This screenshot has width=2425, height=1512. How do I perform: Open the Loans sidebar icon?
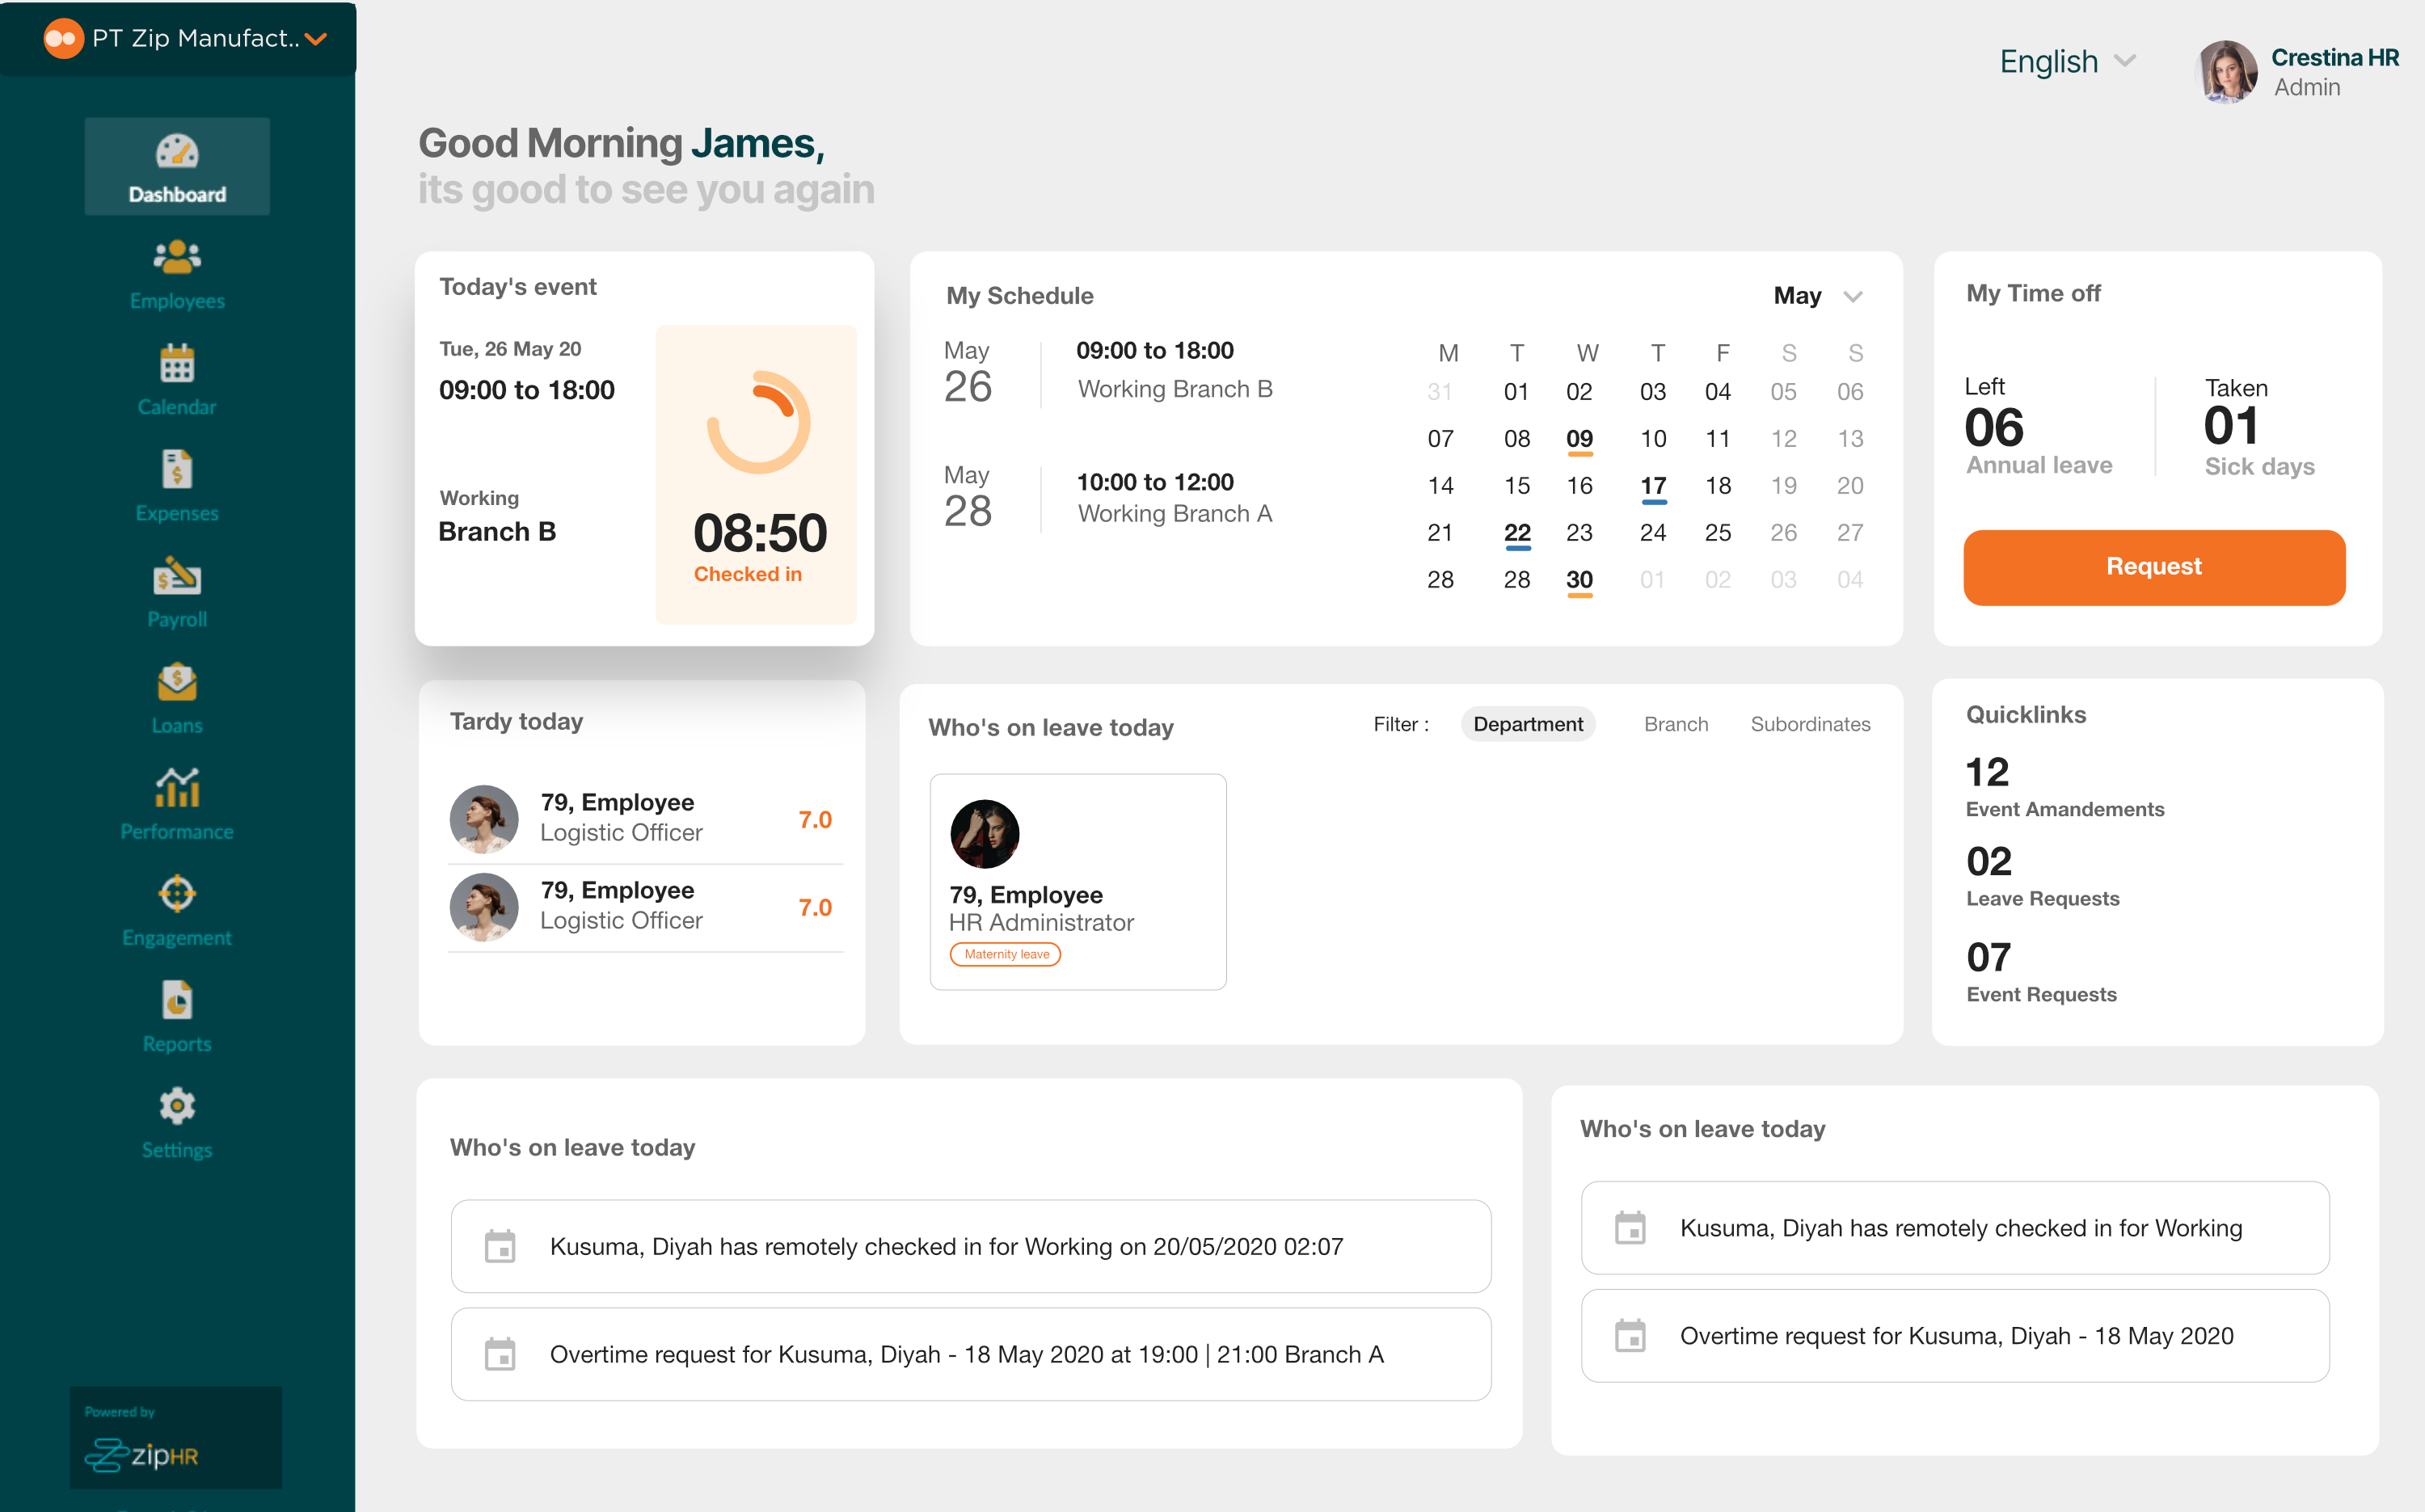coord(177,683)
